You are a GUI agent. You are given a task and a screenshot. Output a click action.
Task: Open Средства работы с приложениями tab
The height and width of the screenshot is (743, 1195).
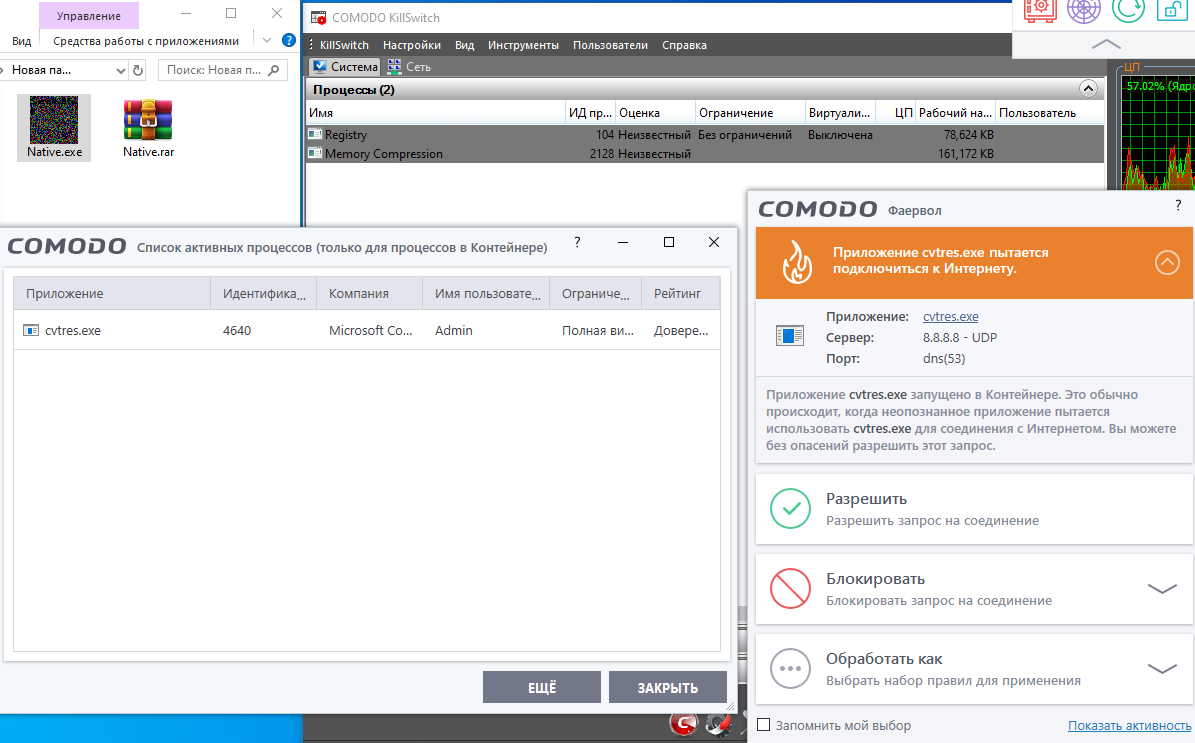[146, 41]
